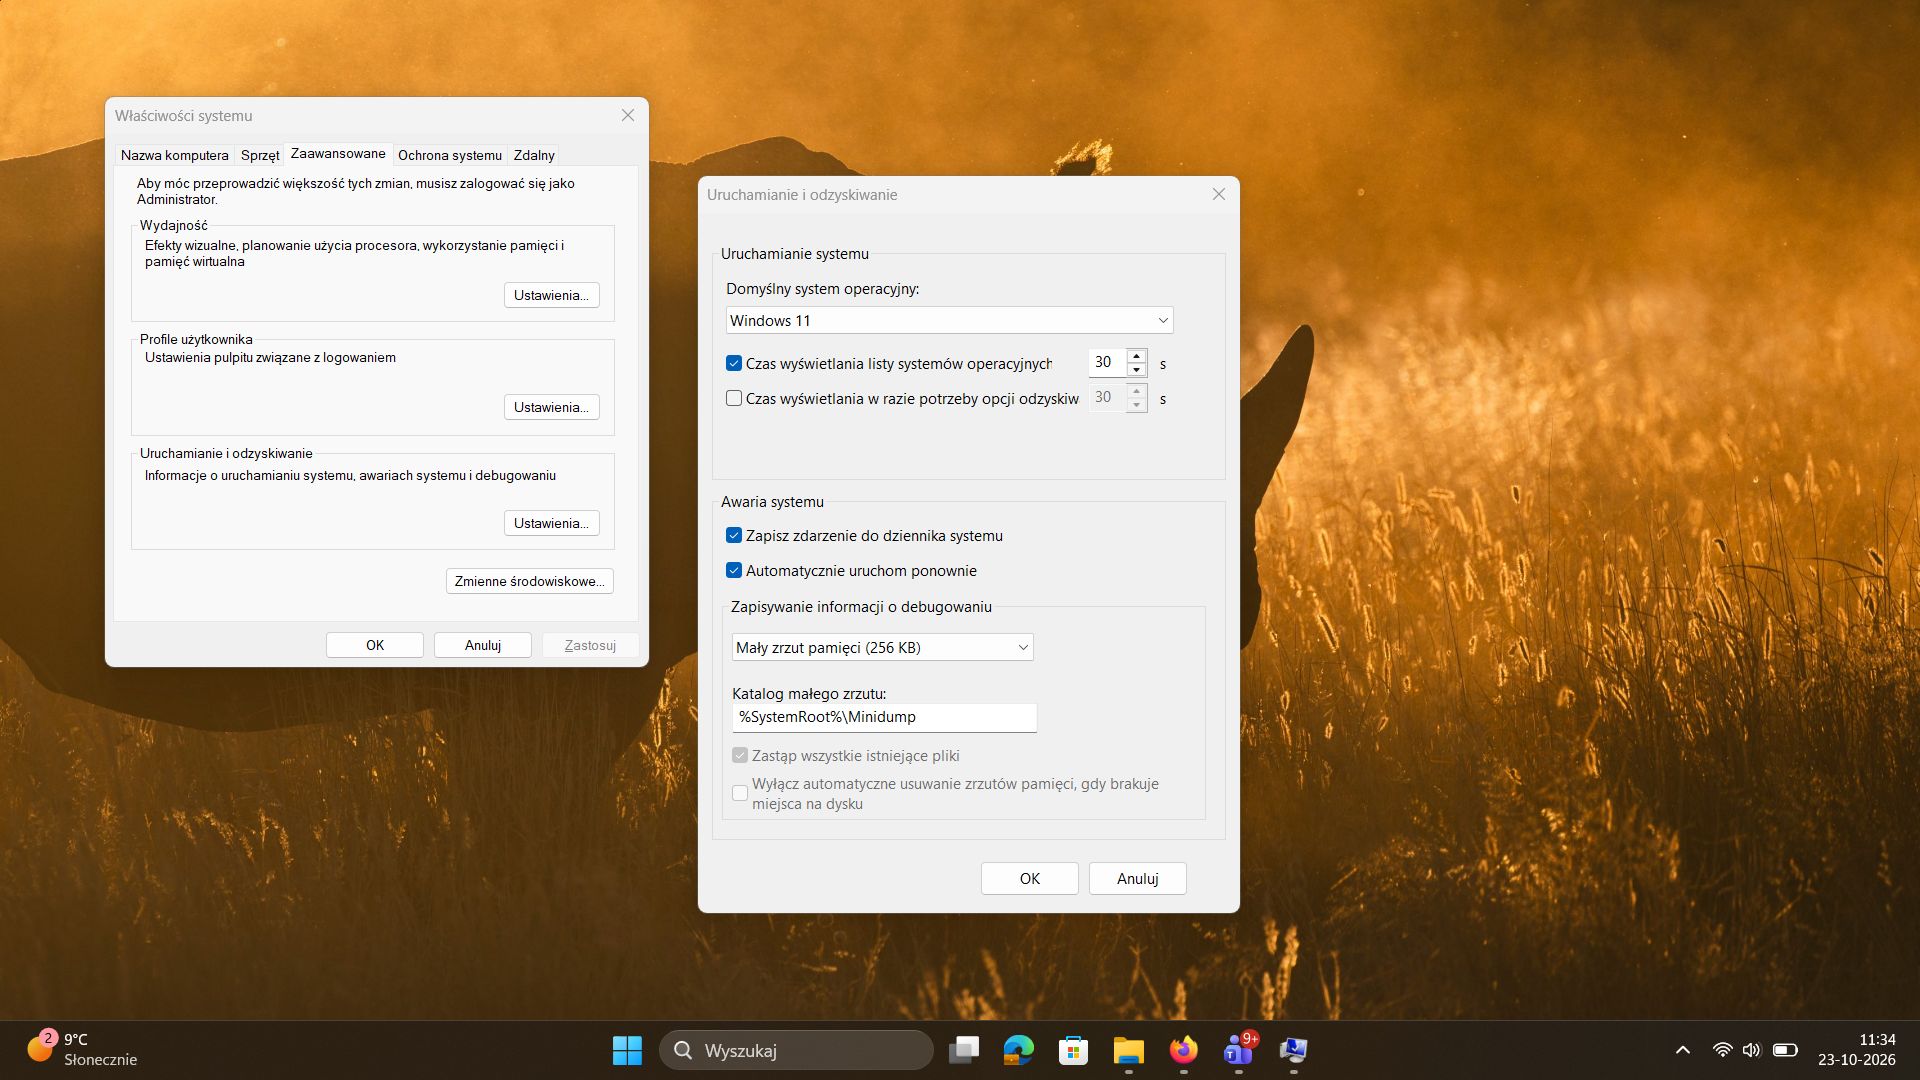The width and height of the screenshot is (1920, 1080).
Task: Open Uruchamianie i odzyskiwanie Ustawienia button
Action: pyautogui.click(x=551, y=523)
